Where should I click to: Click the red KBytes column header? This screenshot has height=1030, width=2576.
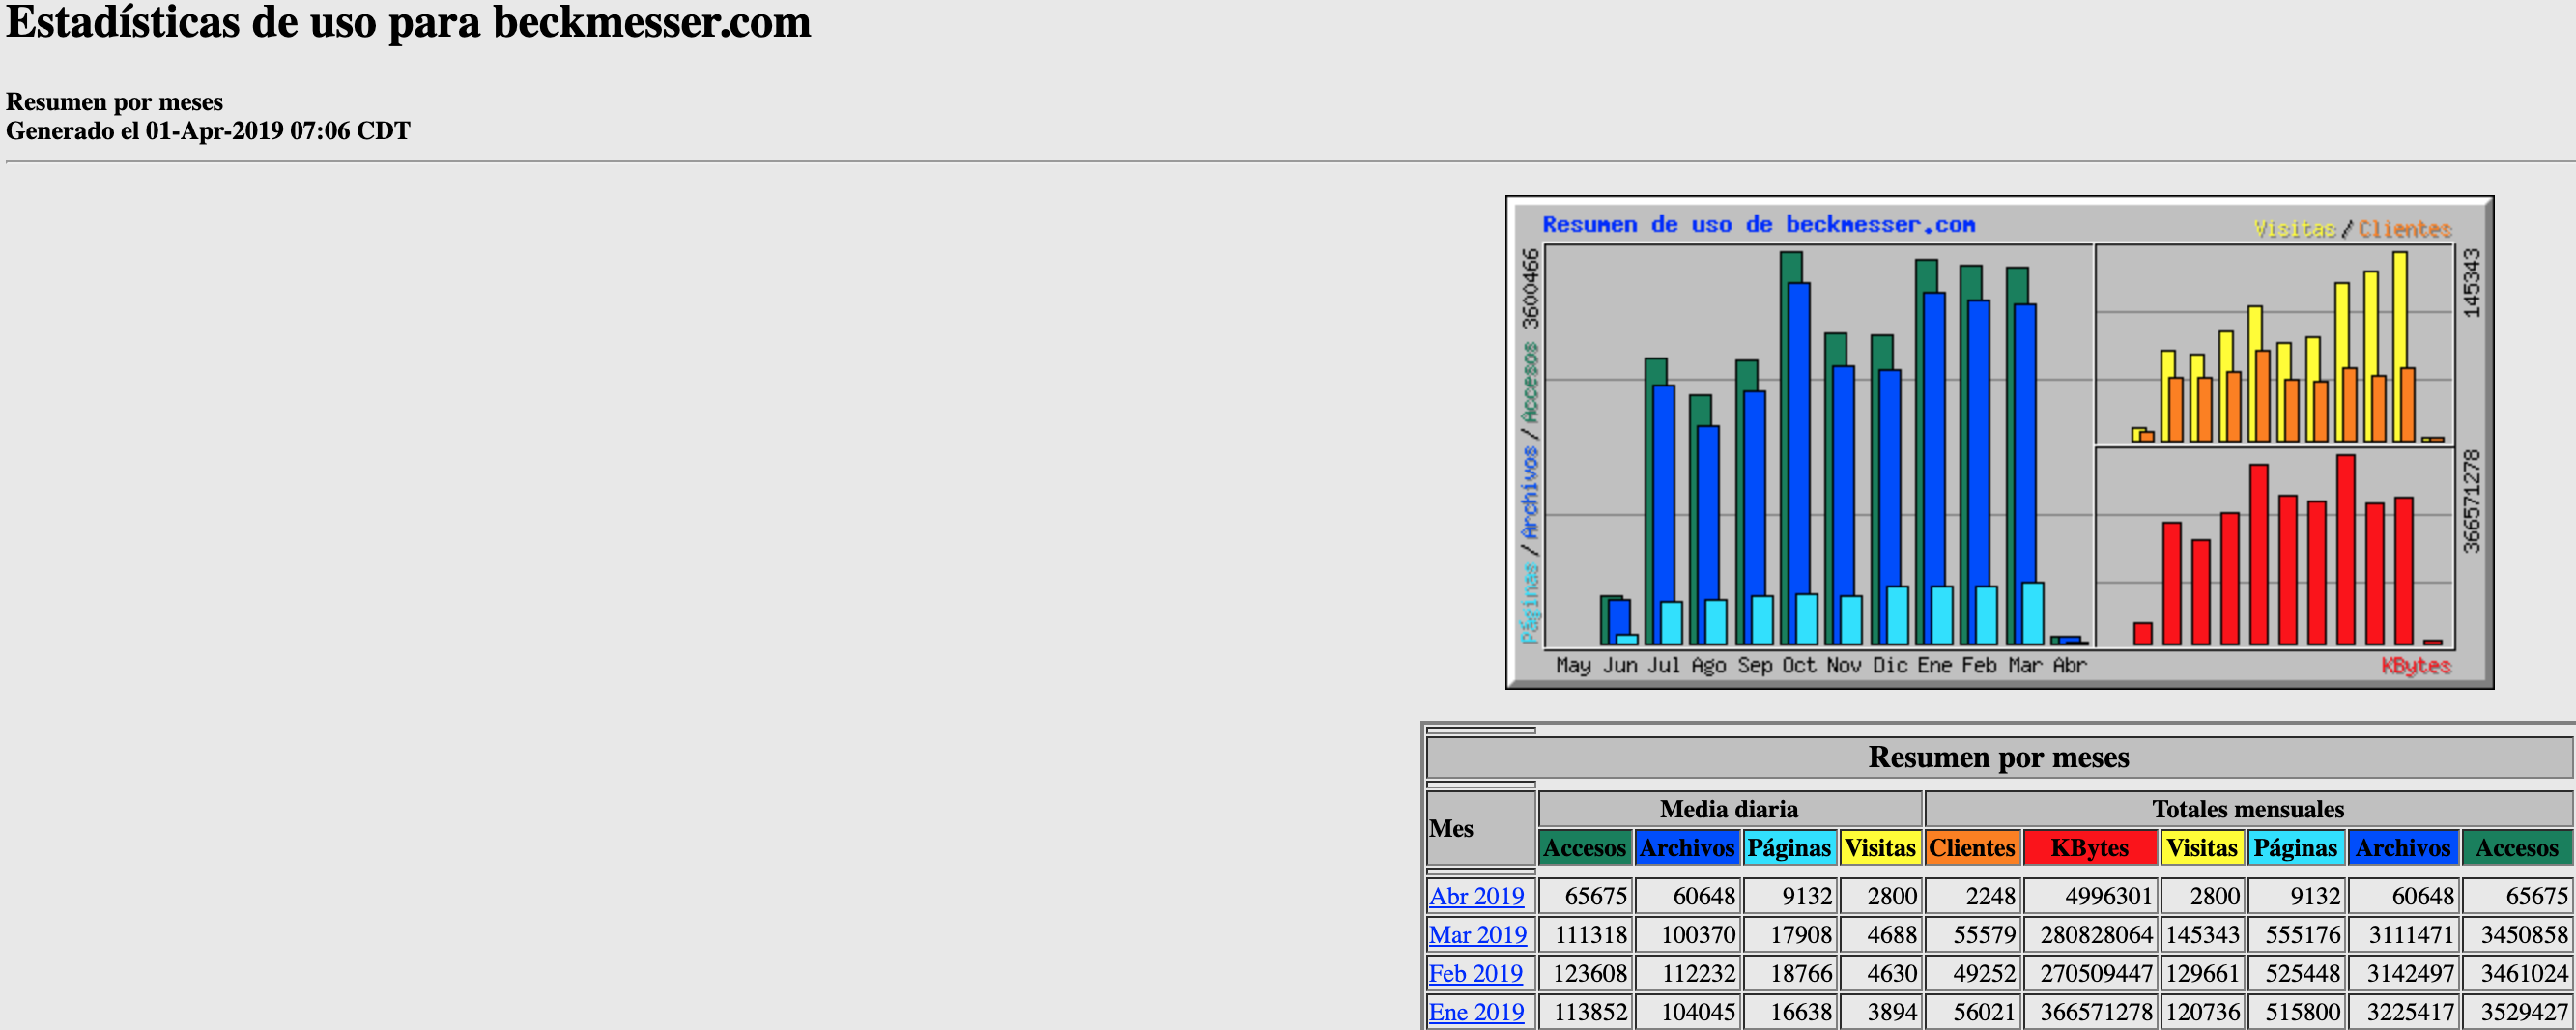click(2089, 848)
